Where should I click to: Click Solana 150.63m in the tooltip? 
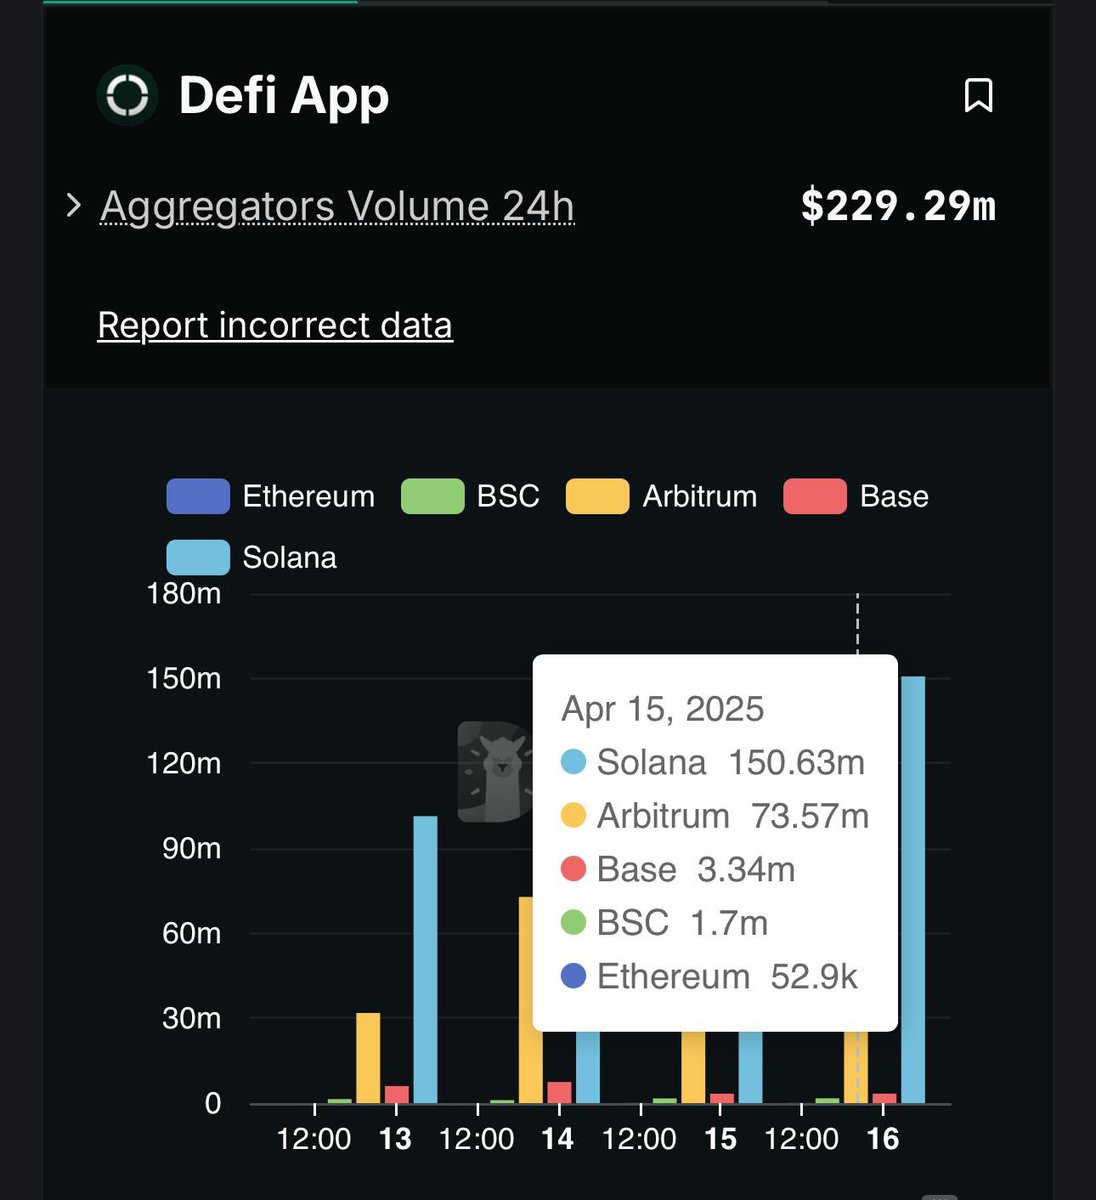click(713, 762)
